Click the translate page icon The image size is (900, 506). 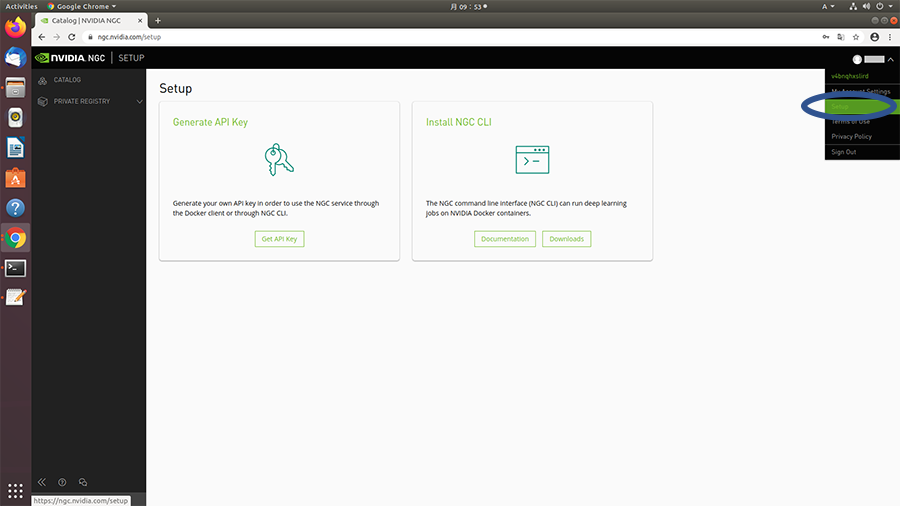point(841,37)
